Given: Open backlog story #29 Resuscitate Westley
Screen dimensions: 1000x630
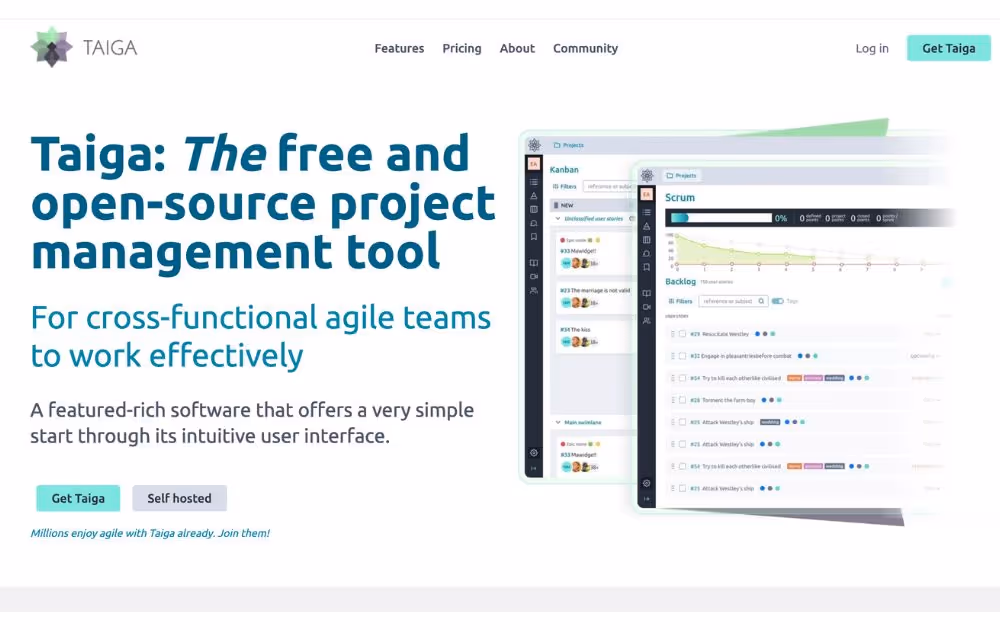Looking at the screenshot, I should tap(719, 333).
